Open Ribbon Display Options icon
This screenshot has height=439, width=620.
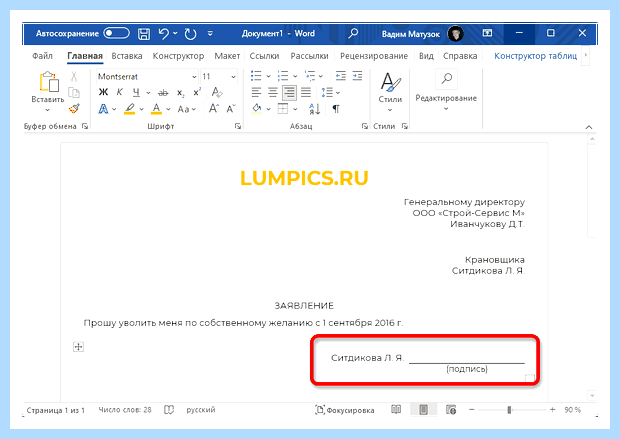(x=487, y=33)
